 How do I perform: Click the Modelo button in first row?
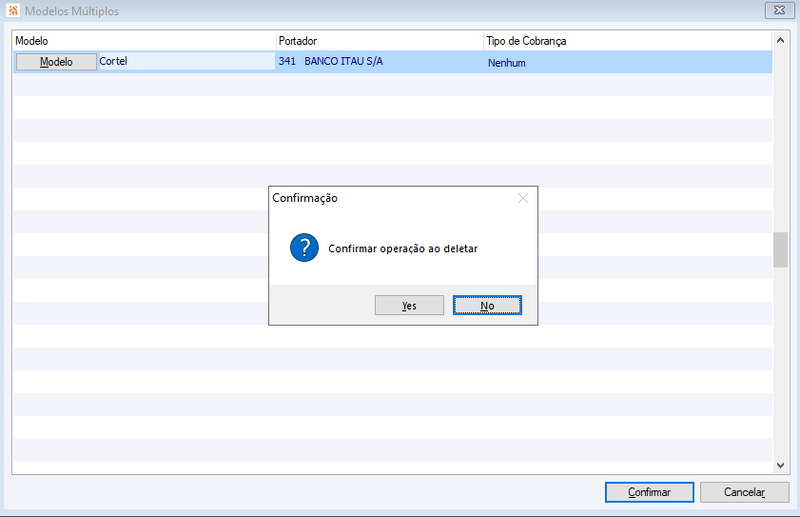tap(56, 62)
